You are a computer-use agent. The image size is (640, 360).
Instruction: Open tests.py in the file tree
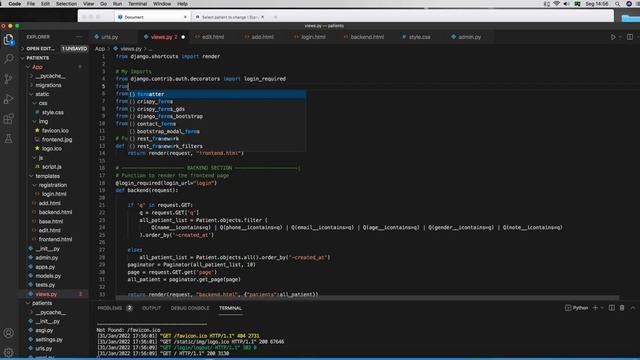45,285
